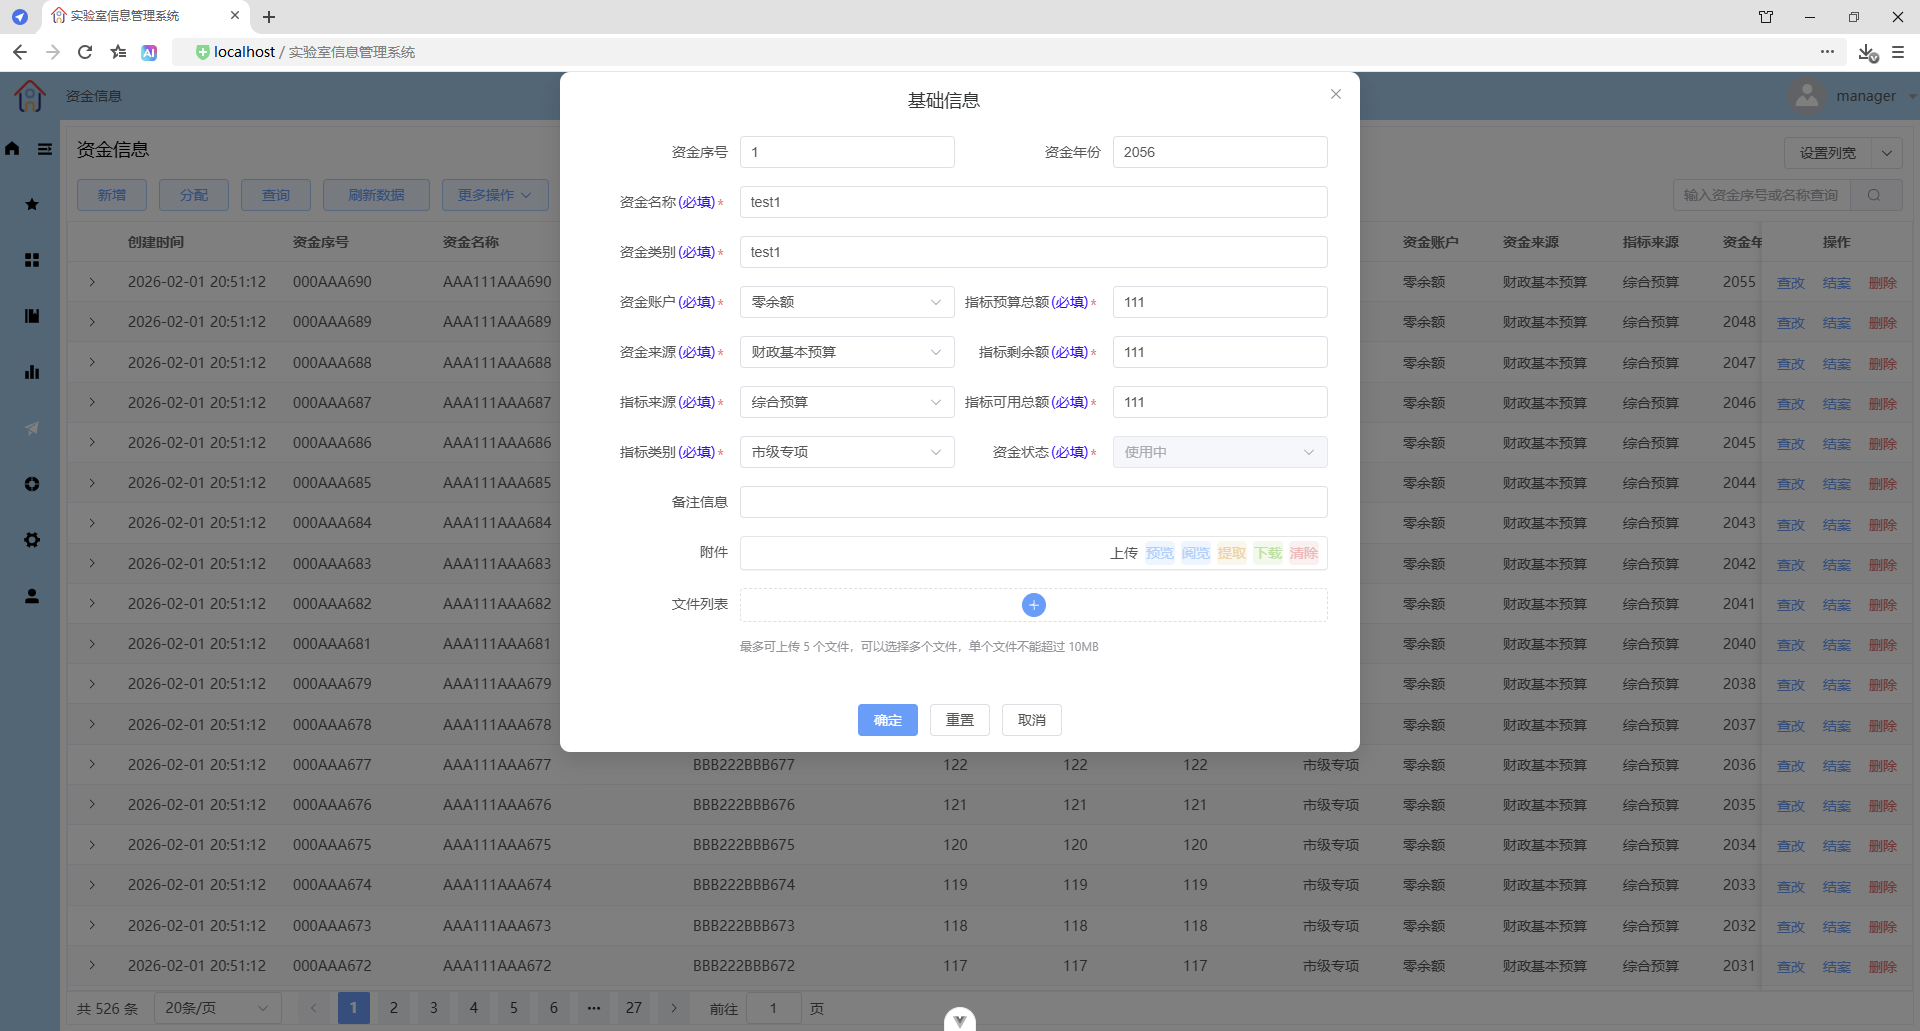Open the browser AI assistant icon

click(149, 52)
